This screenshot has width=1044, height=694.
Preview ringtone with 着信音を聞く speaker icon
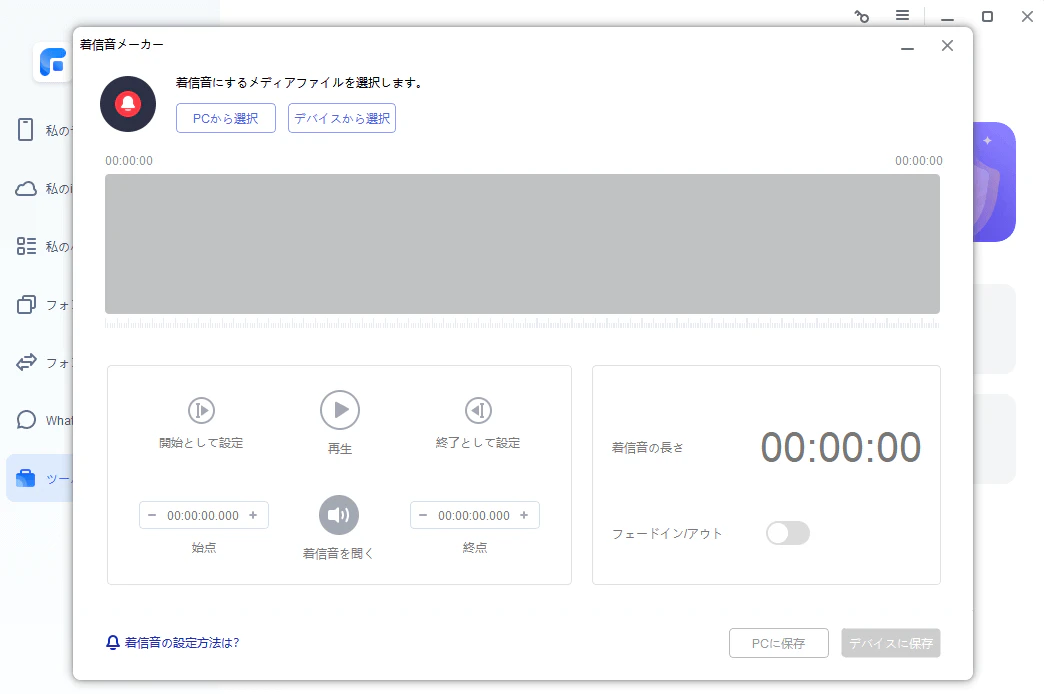339,515
